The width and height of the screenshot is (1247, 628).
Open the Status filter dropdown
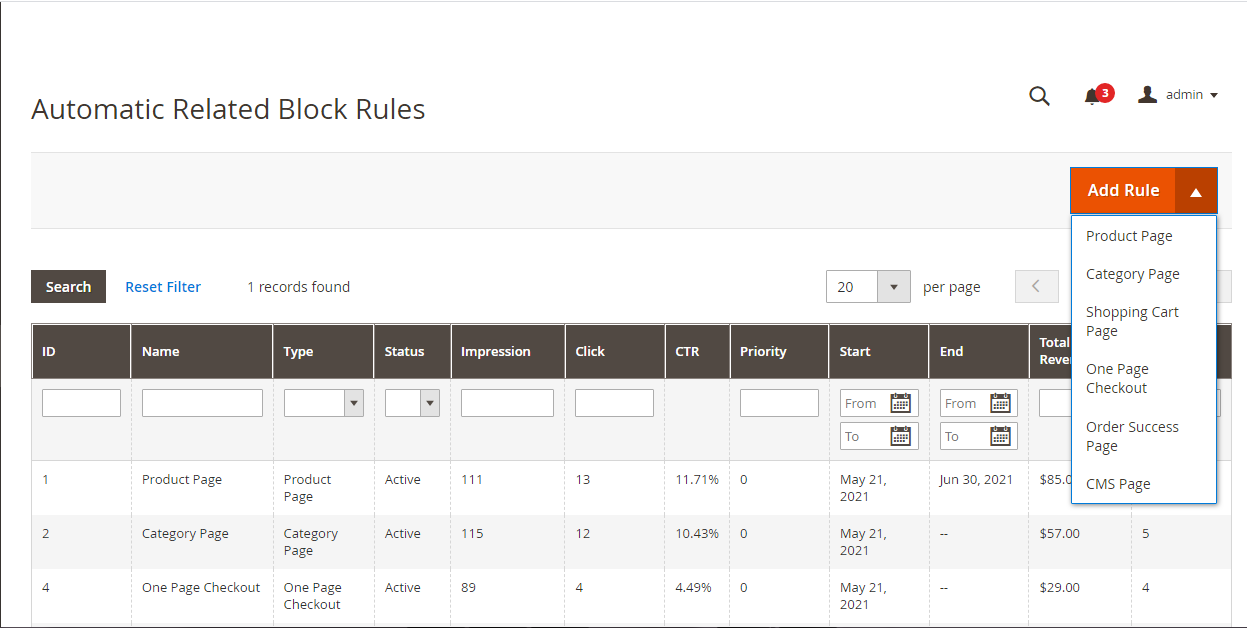[412, 403]
